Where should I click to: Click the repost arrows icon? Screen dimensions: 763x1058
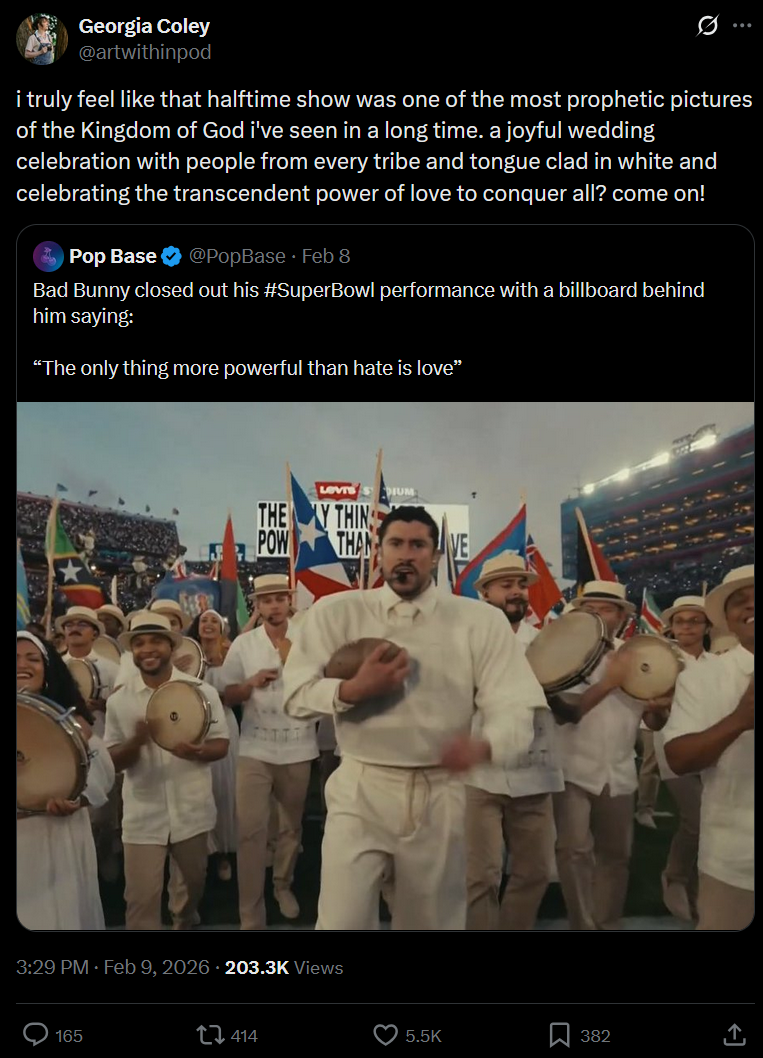(207, 1035)
